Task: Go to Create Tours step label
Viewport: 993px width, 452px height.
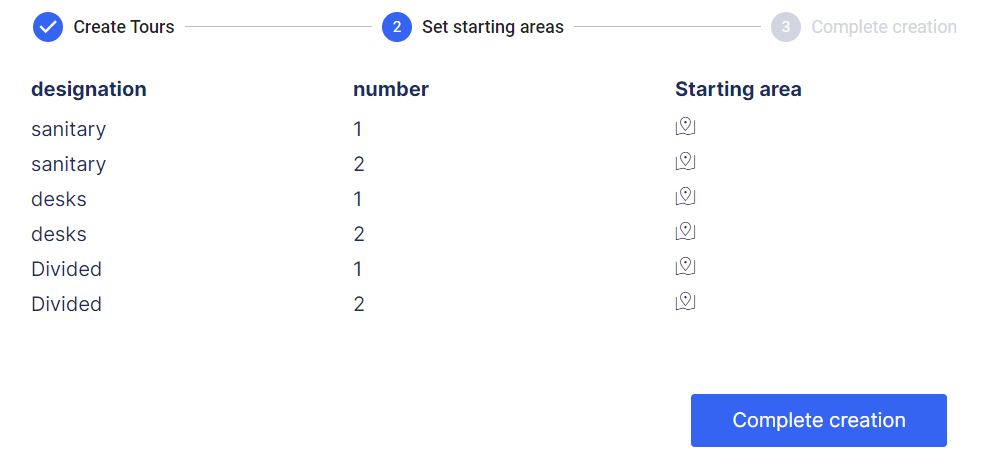Action: [124, 27]
